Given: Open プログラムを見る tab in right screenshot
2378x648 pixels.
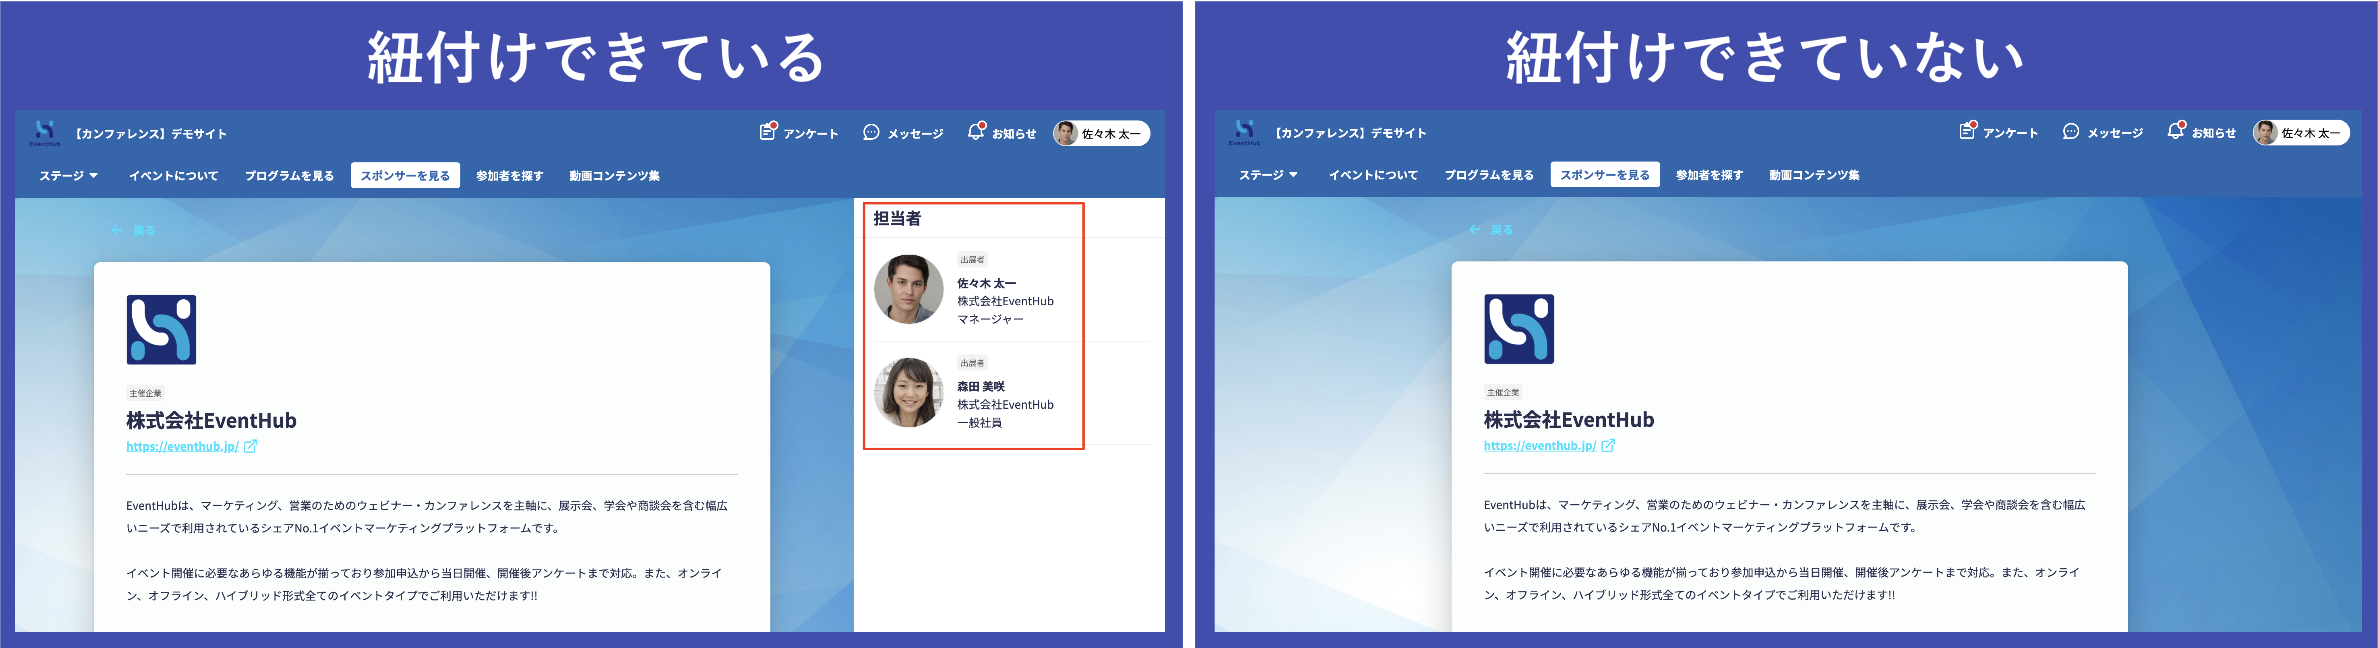Looking at the screenshot, I should coord(1490,175).
